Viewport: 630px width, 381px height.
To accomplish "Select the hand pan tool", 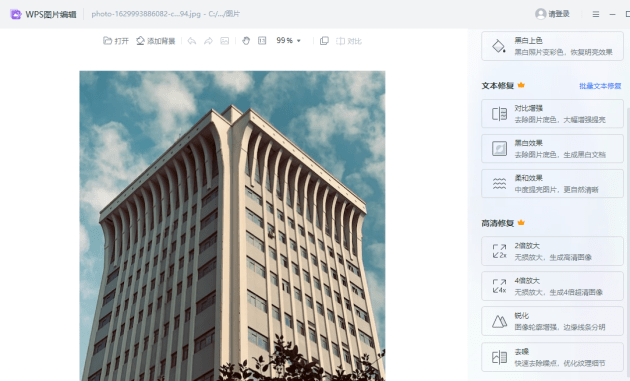I will click(246, 41).
